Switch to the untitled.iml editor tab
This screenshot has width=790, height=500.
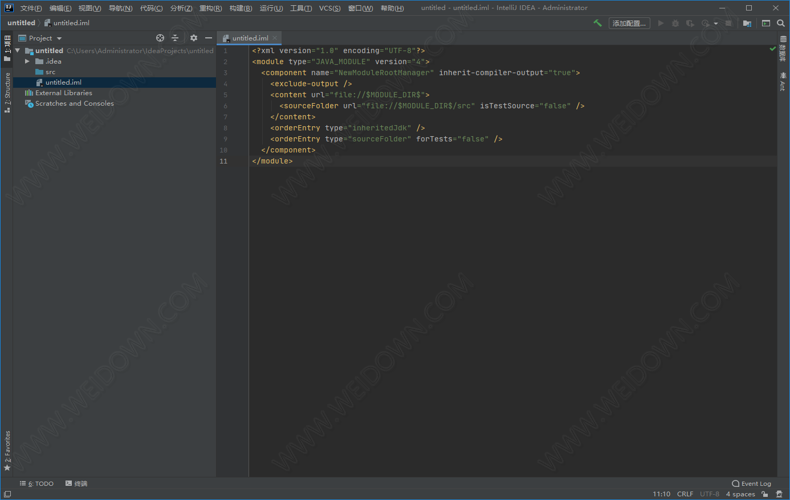pos(250,38)
